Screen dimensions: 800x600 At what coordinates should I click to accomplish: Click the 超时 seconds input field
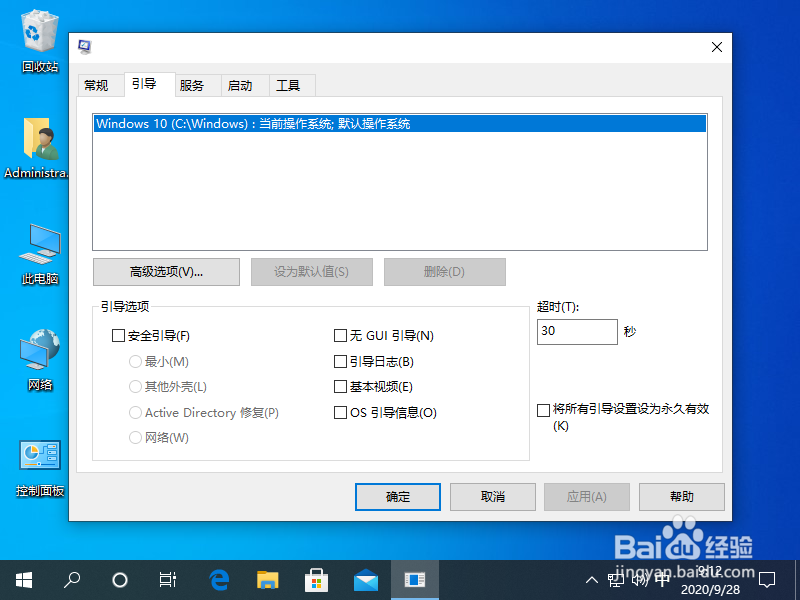tap(577, 332)
